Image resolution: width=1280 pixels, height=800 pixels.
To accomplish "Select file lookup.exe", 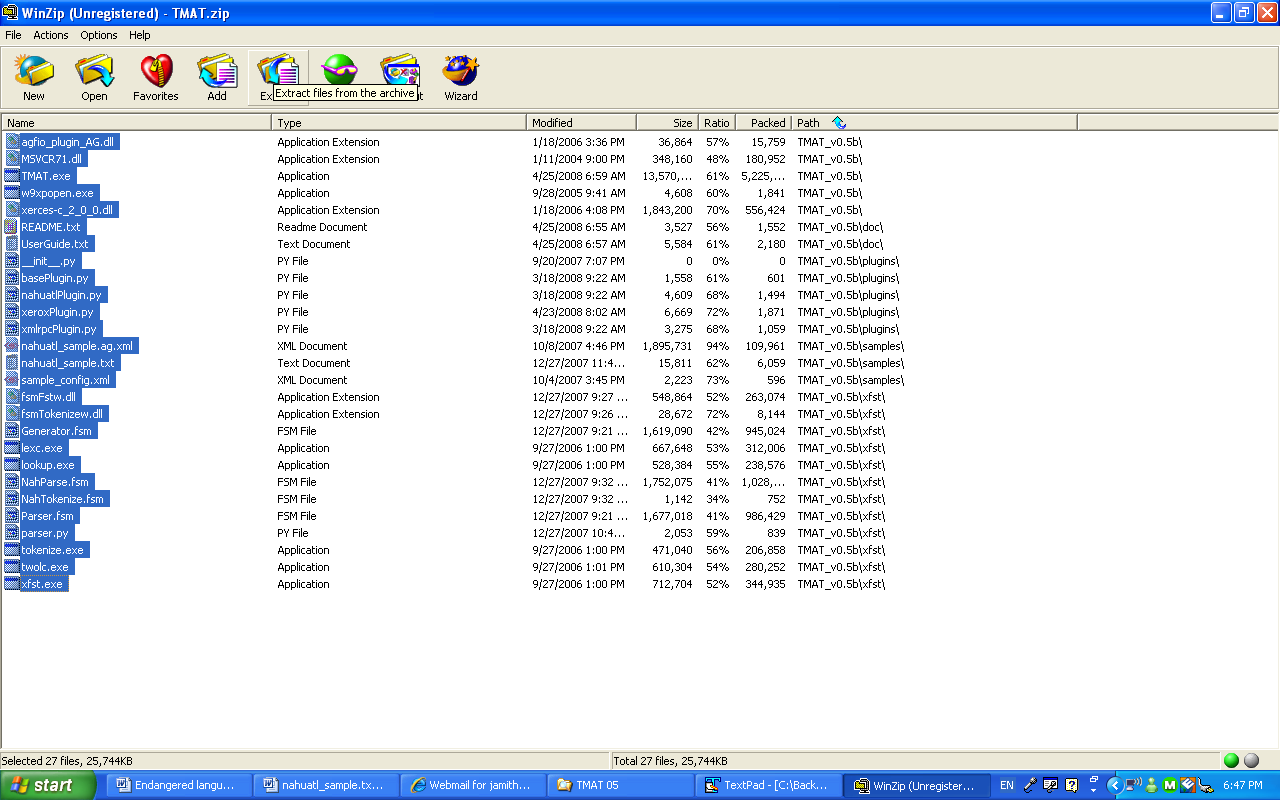I will click(48, 465).
